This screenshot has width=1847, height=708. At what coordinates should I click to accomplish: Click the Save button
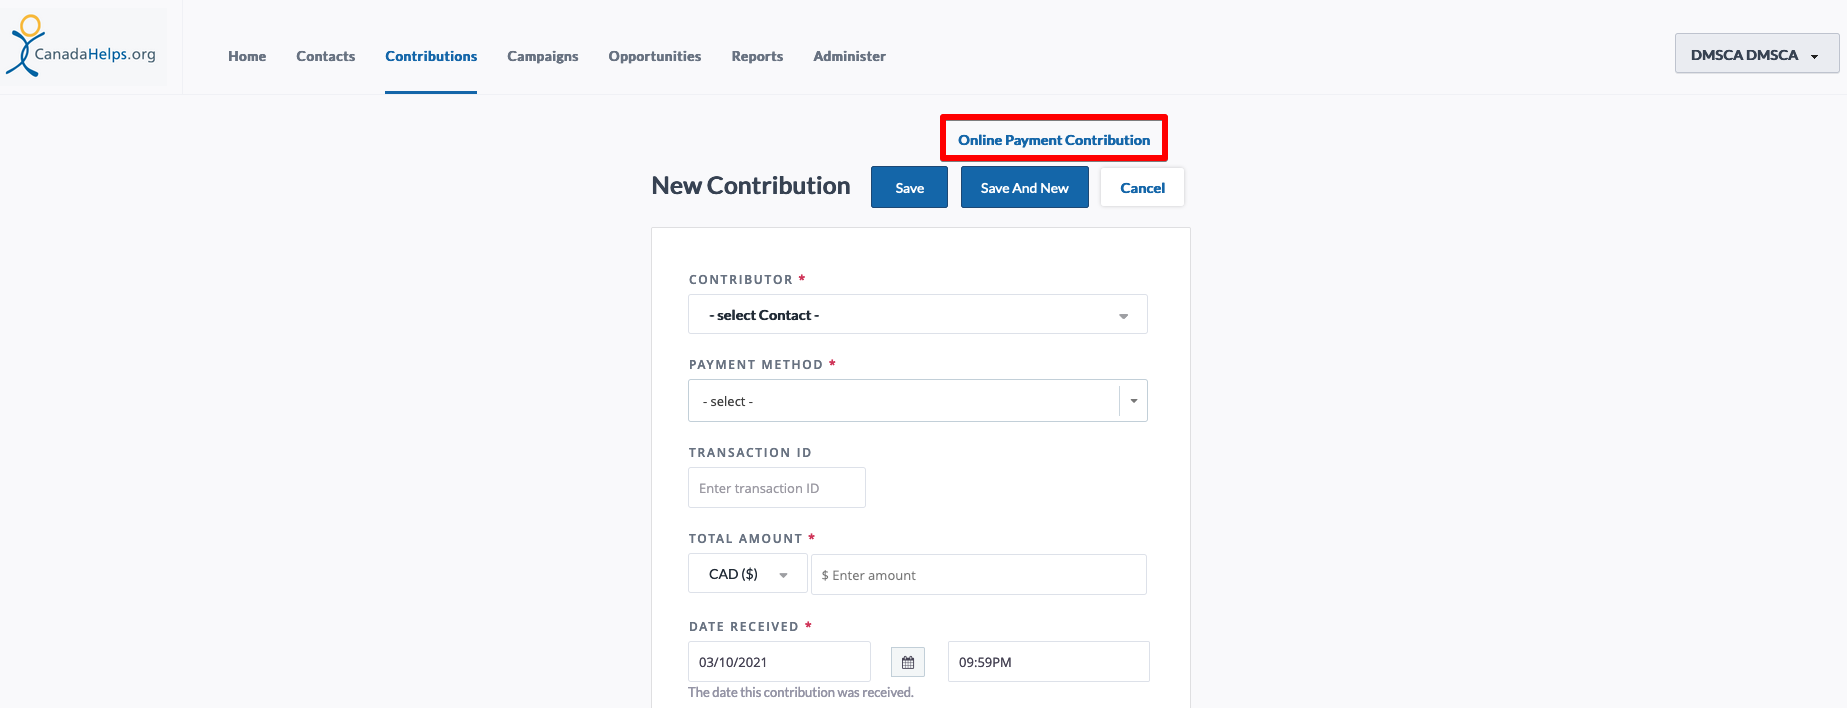[909, 187]
